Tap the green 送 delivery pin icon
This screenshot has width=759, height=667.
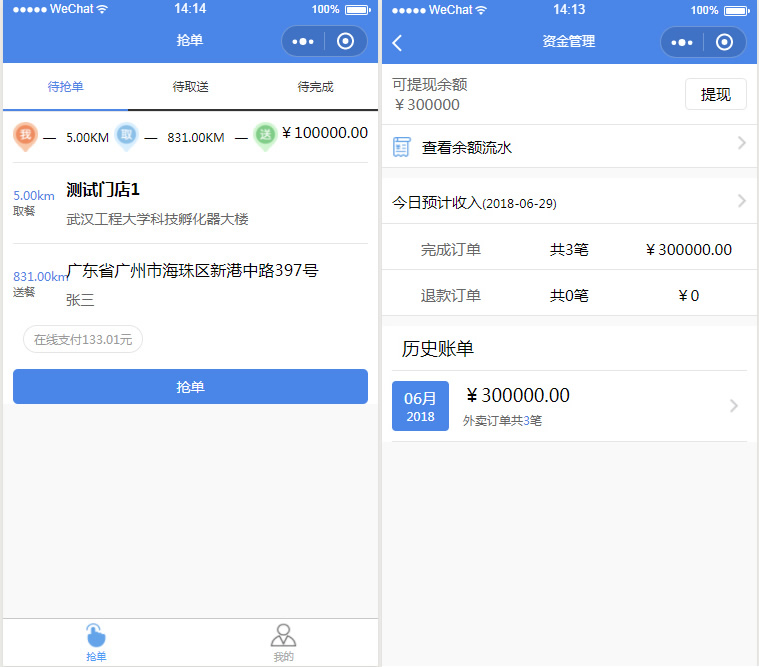click(265, 136)
